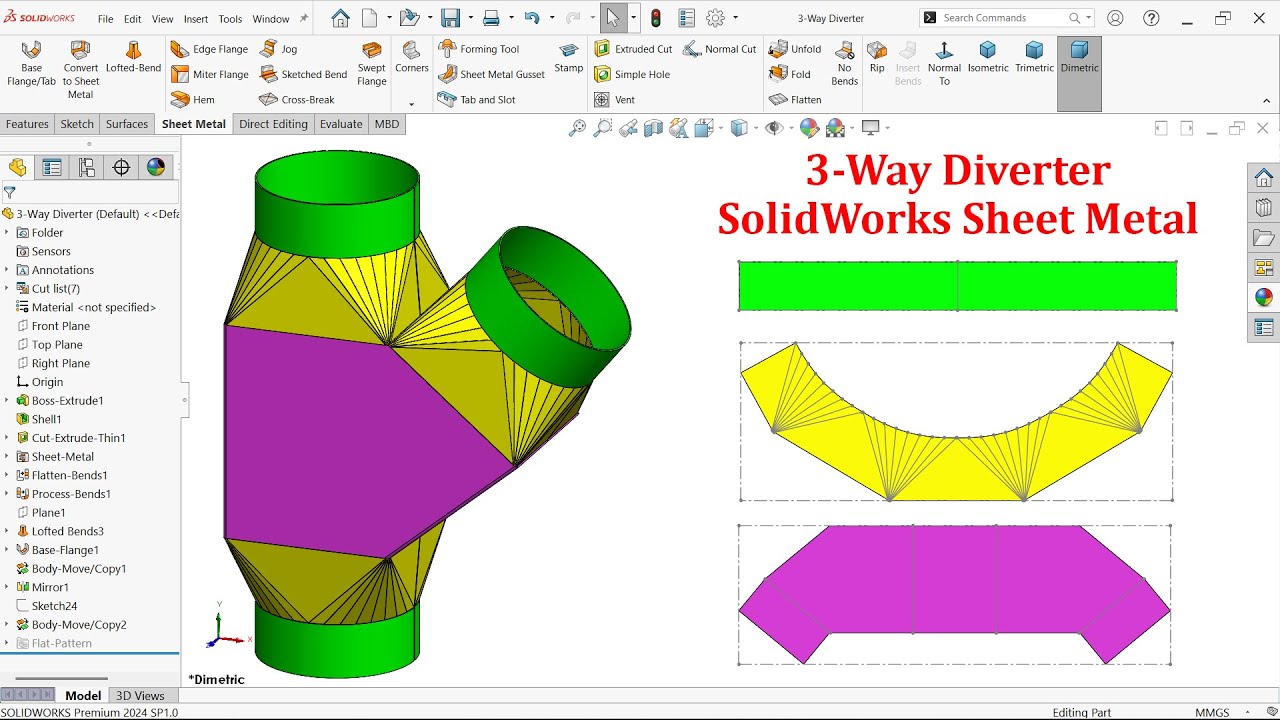Expand the Cut list(7) node
The image size is (1280, 720).
click(x=6, y=288)
